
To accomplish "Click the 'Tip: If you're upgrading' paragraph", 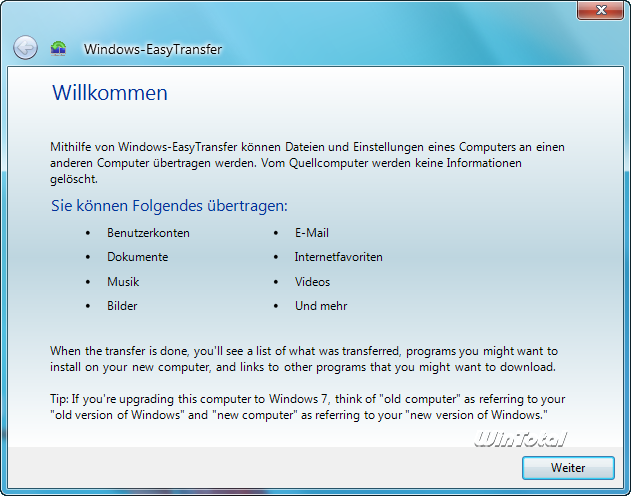I will [x=307, y=407].
